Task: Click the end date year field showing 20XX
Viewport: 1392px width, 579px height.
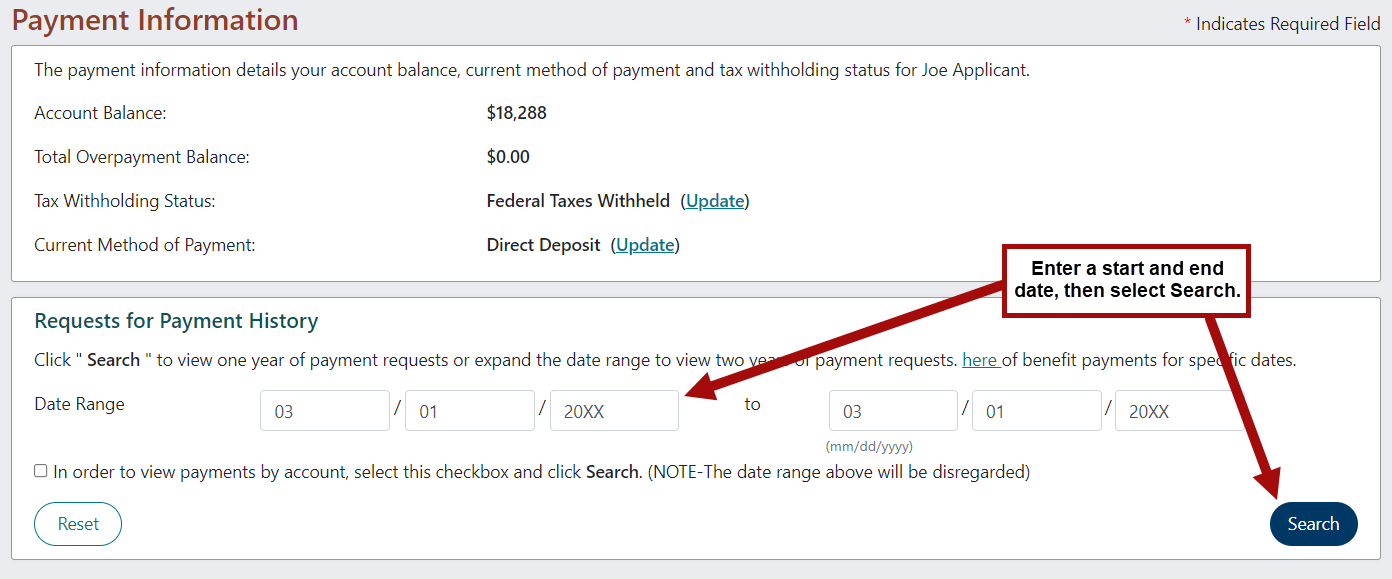Action: click(1180, 410)
